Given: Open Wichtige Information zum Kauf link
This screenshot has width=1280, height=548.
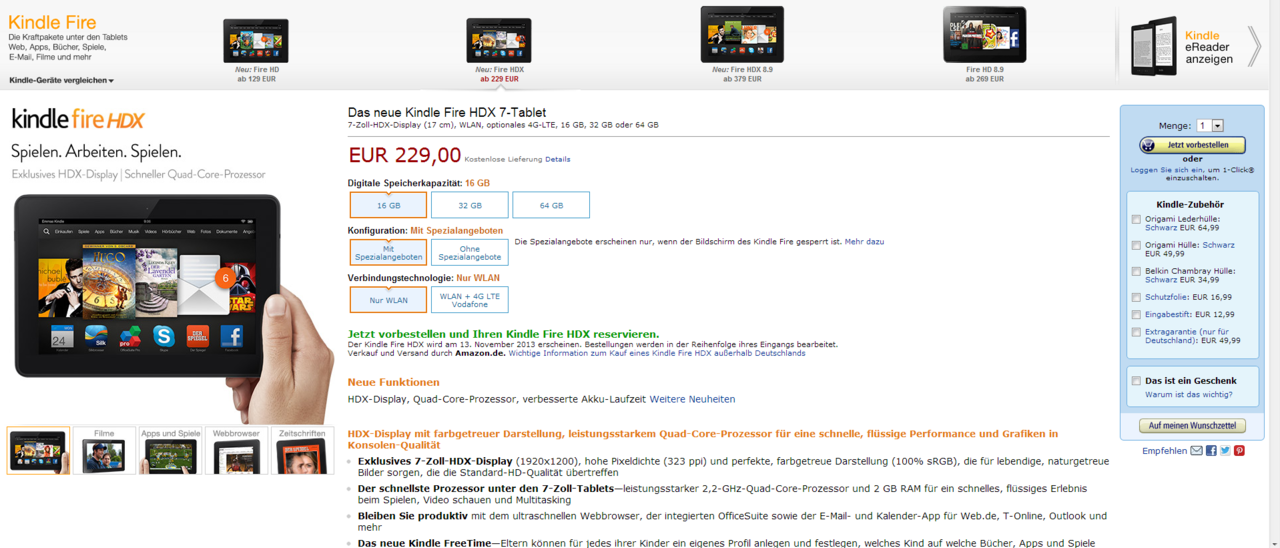Looking at the screenshot, I should pos(657,353).
